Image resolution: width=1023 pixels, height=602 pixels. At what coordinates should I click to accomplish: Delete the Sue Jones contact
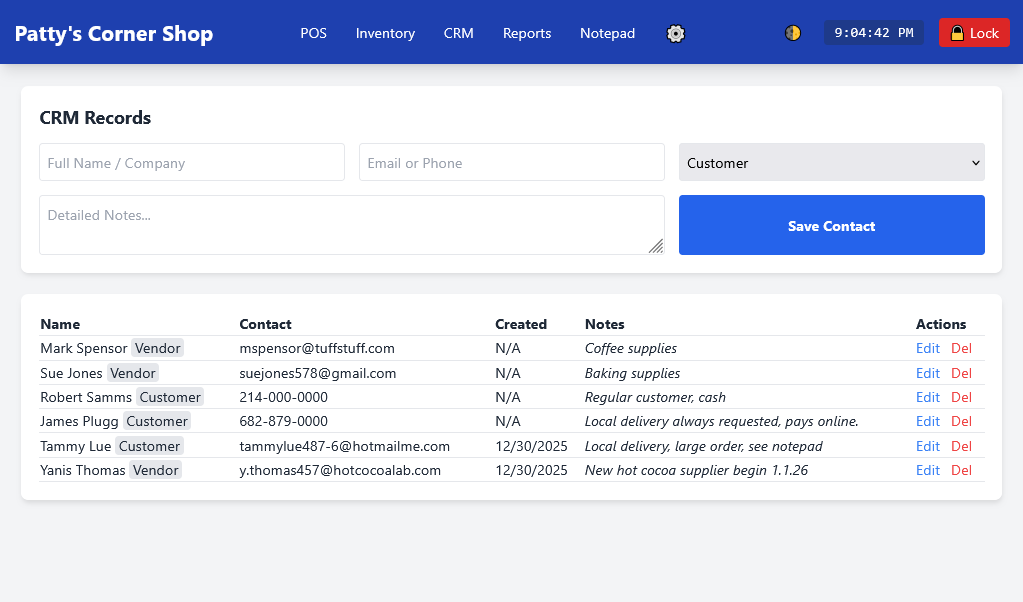click(x=961, y=373)
